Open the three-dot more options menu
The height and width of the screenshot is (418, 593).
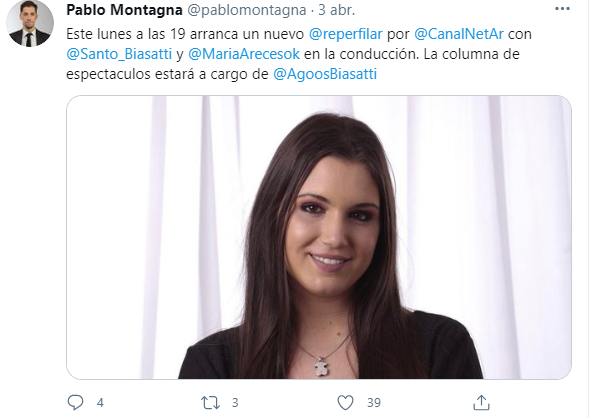[x=562, y=9]
